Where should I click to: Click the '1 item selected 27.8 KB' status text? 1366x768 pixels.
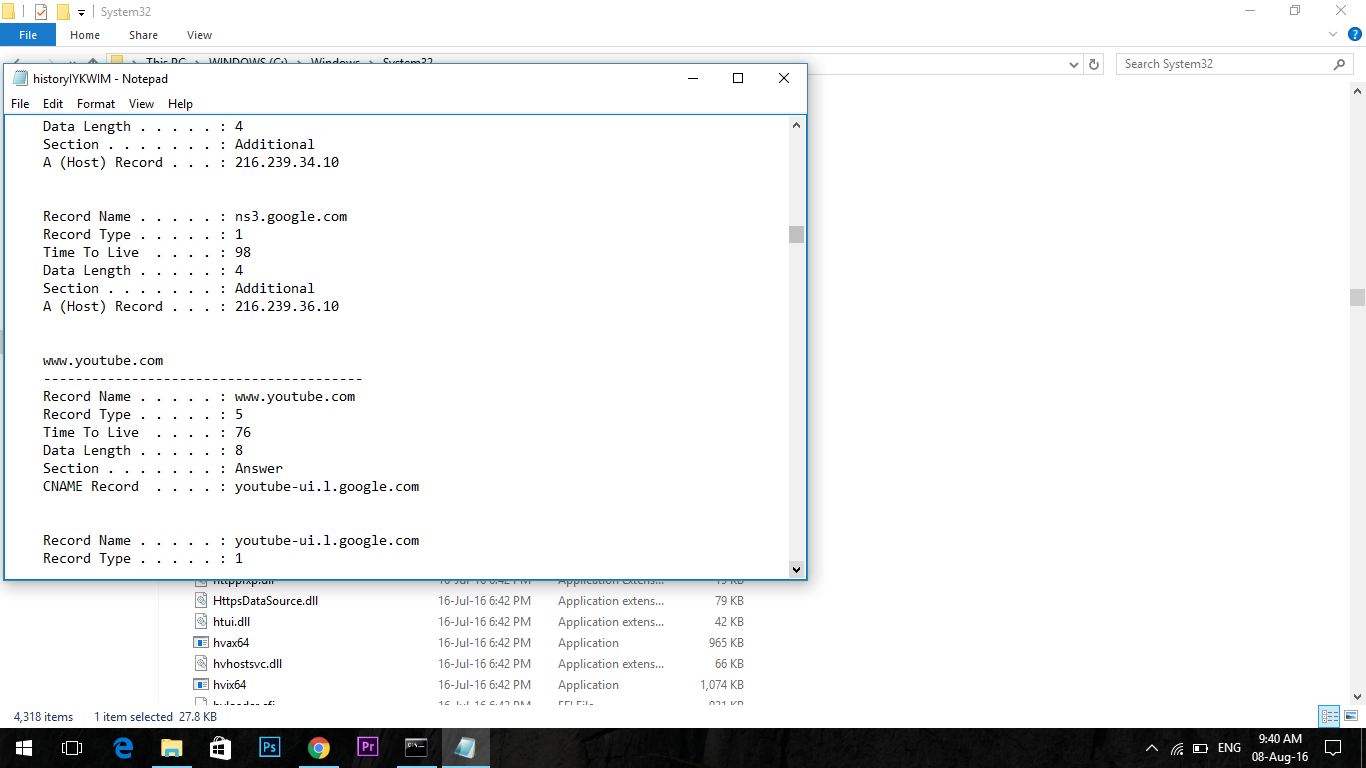[156, 717]
